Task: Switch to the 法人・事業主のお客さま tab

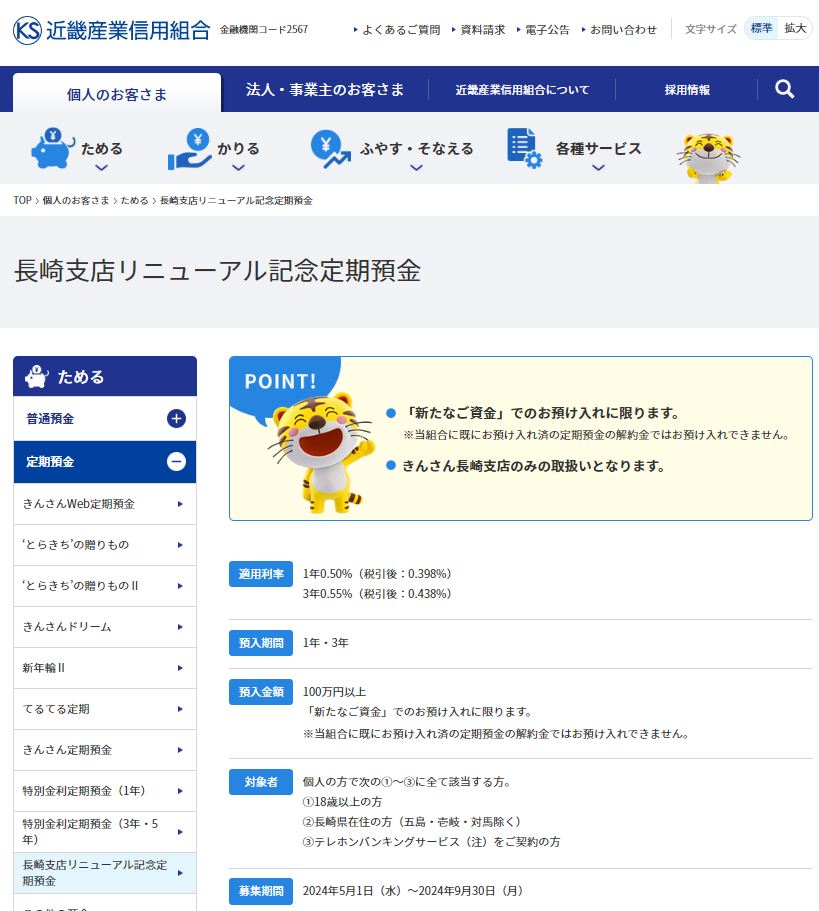Action: click(x=325, y=89)
